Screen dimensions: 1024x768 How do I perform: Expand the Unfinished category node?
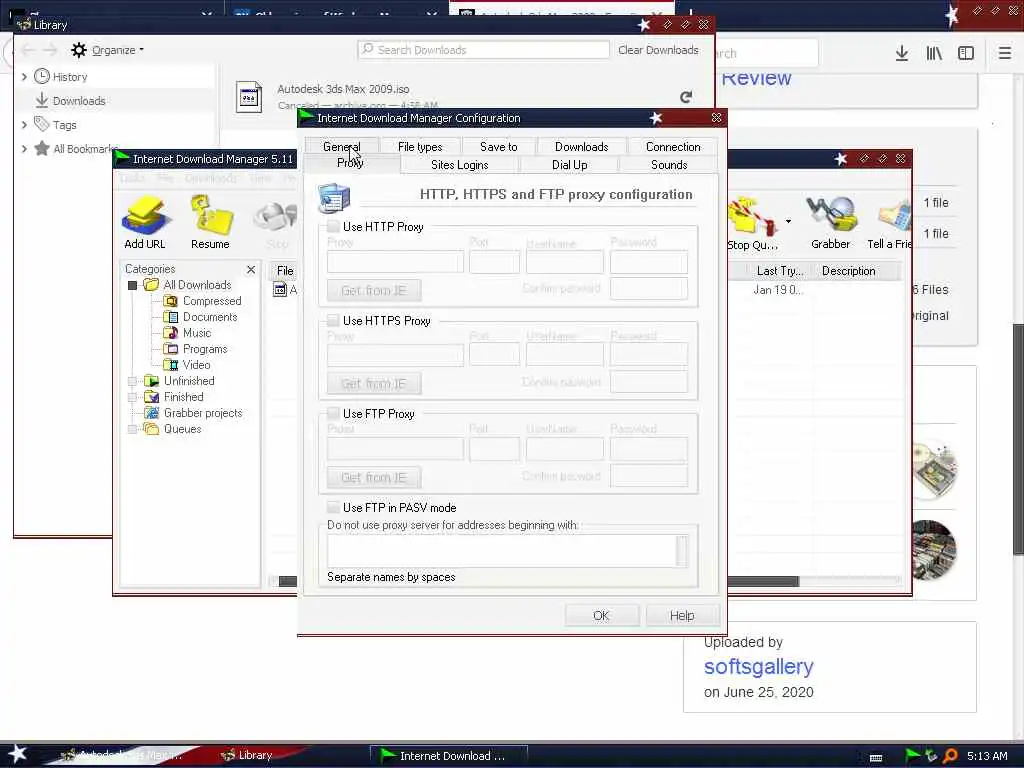[133, 381]
